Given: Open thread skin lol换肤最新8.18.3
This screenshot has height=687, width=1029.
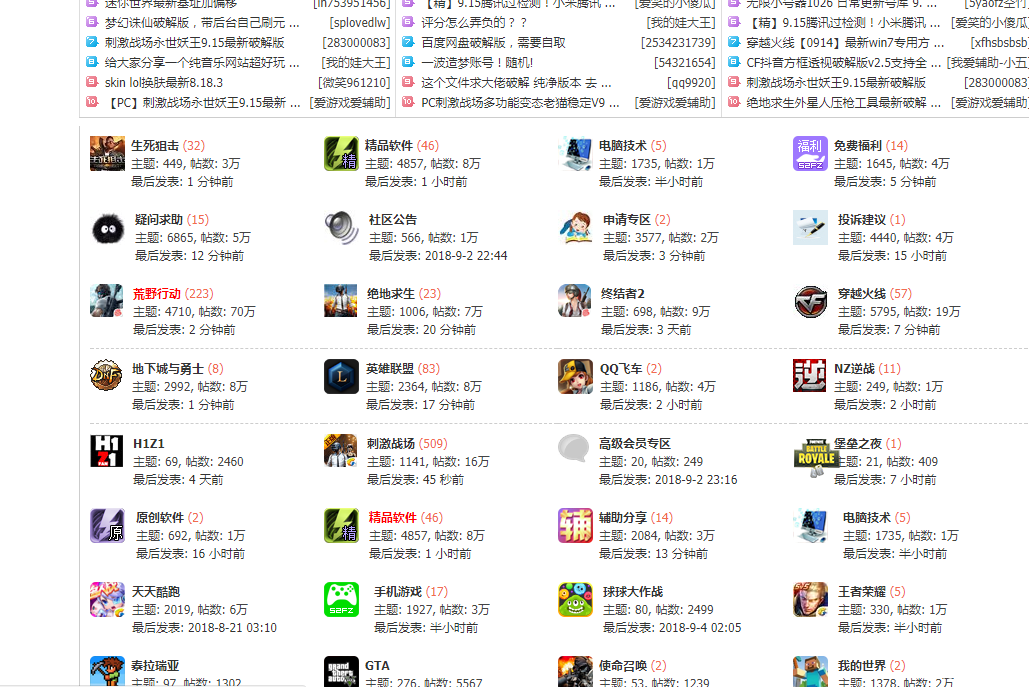Looking at the screenshot, I should (164, 83).
